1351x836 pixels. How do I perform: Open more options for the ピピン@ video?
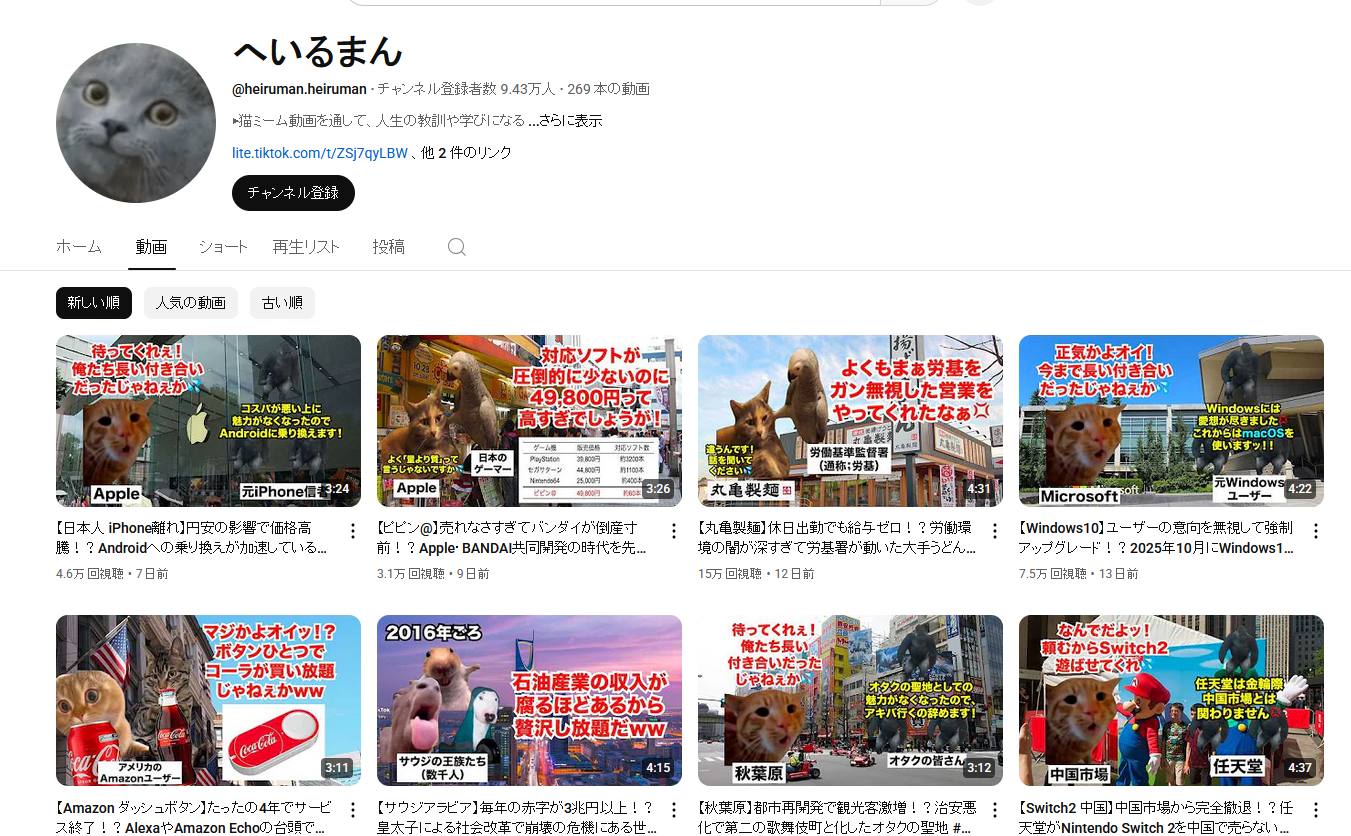coord(673,531)
